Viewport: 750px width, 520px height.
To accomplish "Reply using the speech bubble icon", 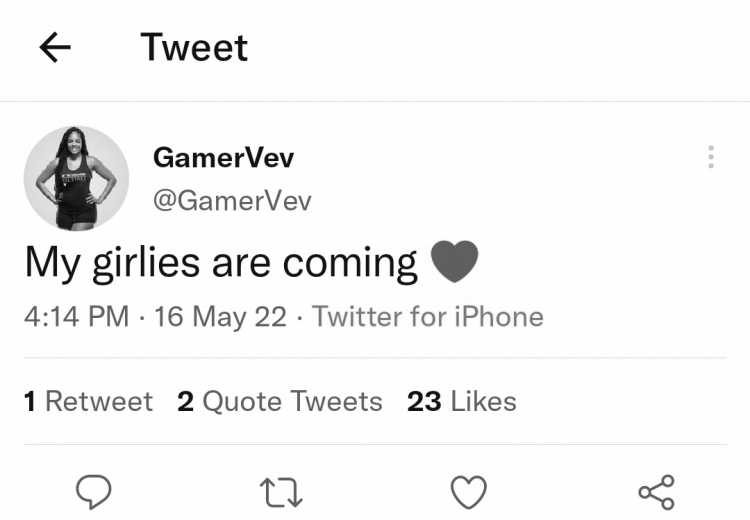I will point(94,492).
